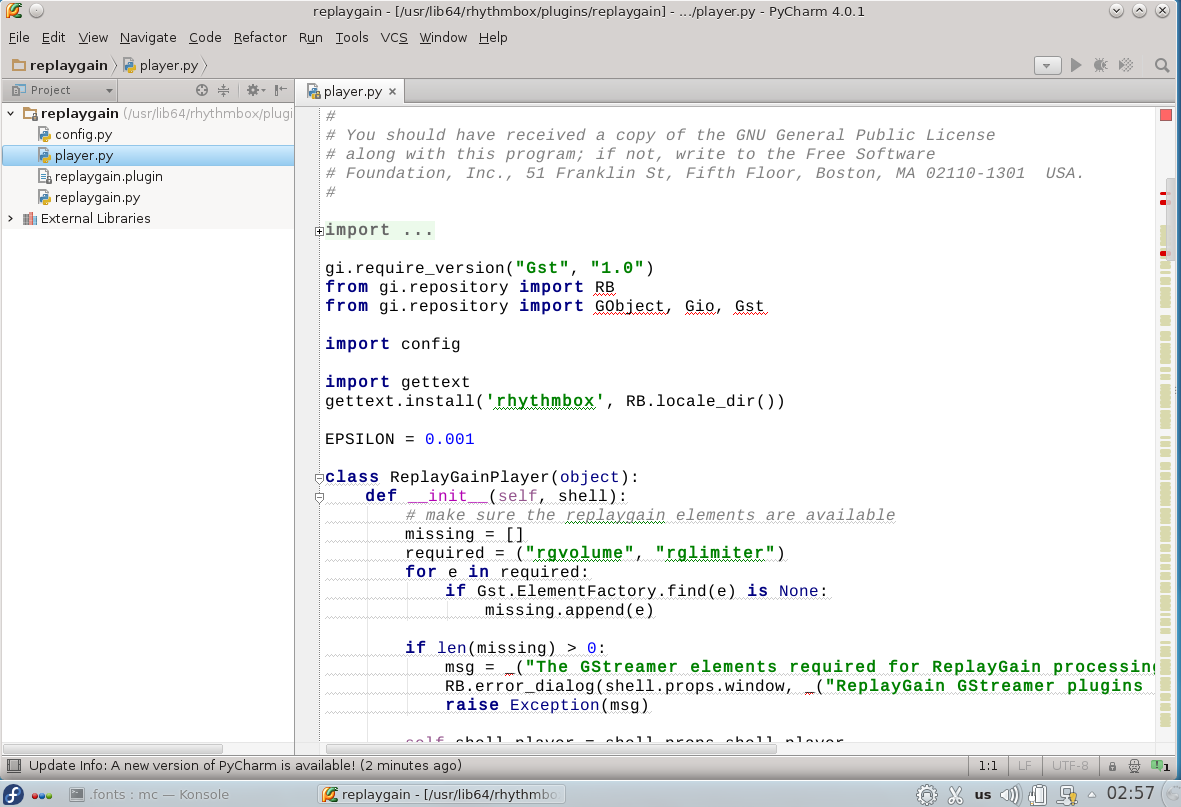This screenshot has height=807, width=1181.
Task: Click the Fedora application launcher icon
Action: pos(14,794)
